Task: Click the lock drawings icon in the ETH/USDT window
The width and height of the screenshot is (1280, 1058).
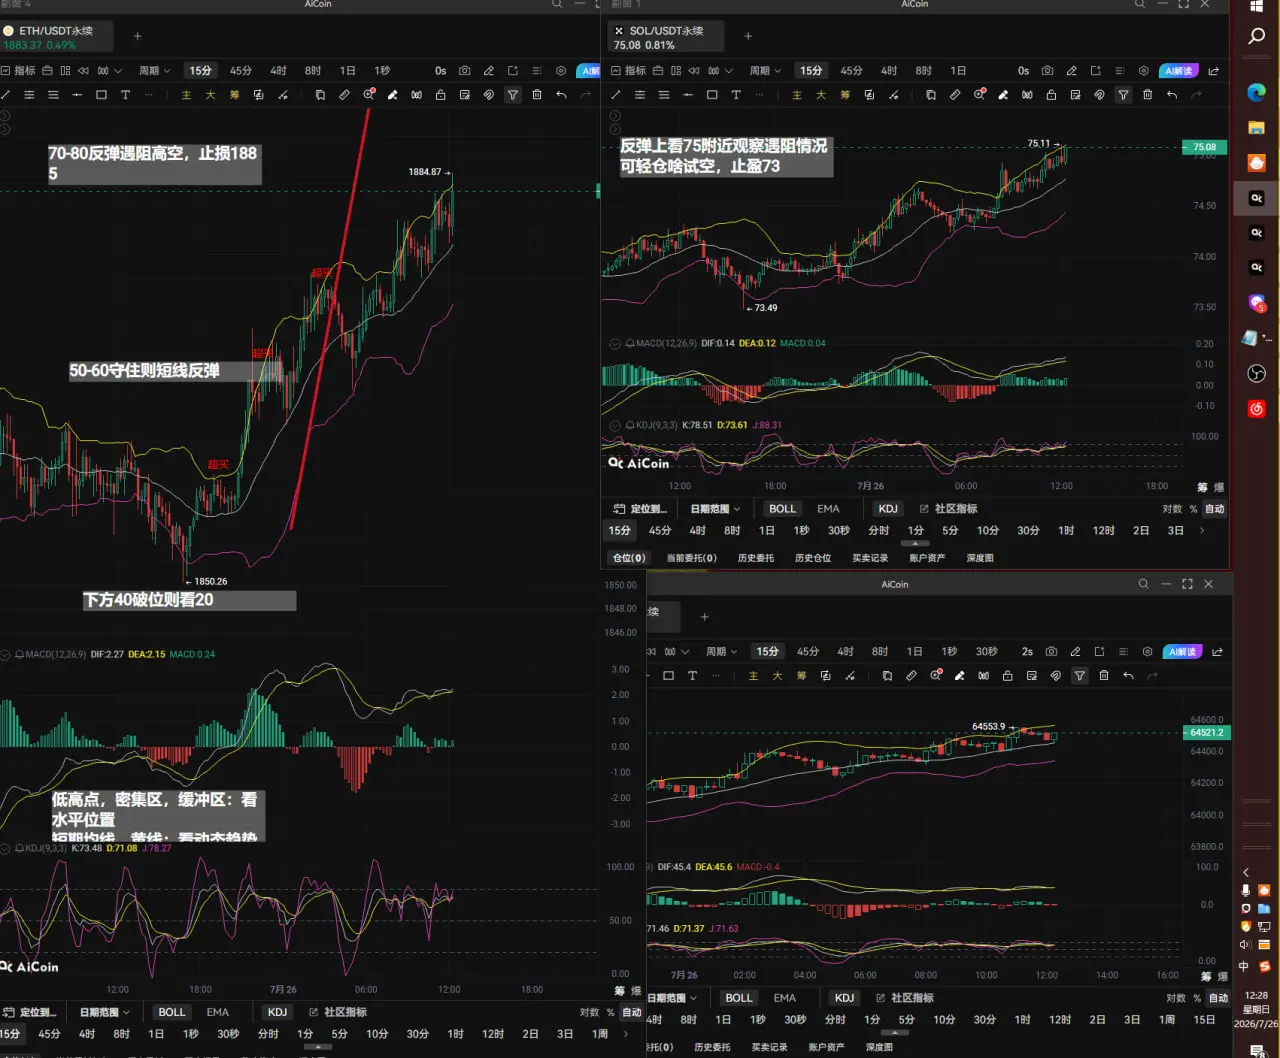Action: point(440,95)
